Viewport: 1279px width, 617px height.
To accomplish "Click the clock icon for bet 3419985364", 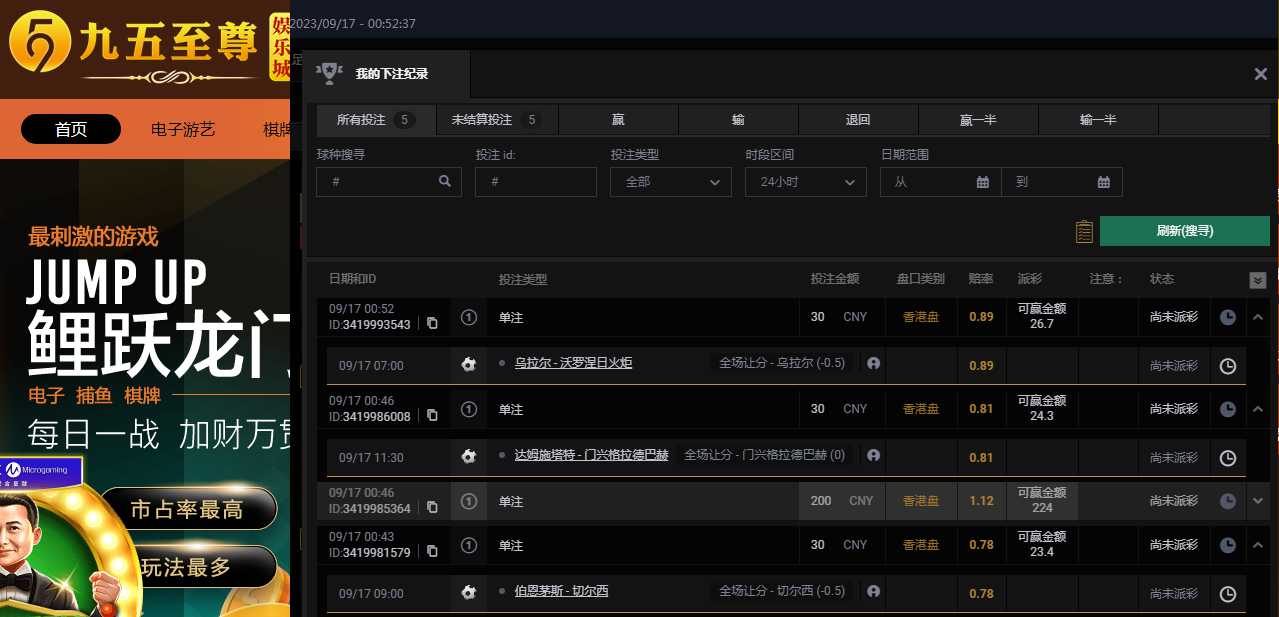I will tap(1228, 501).
